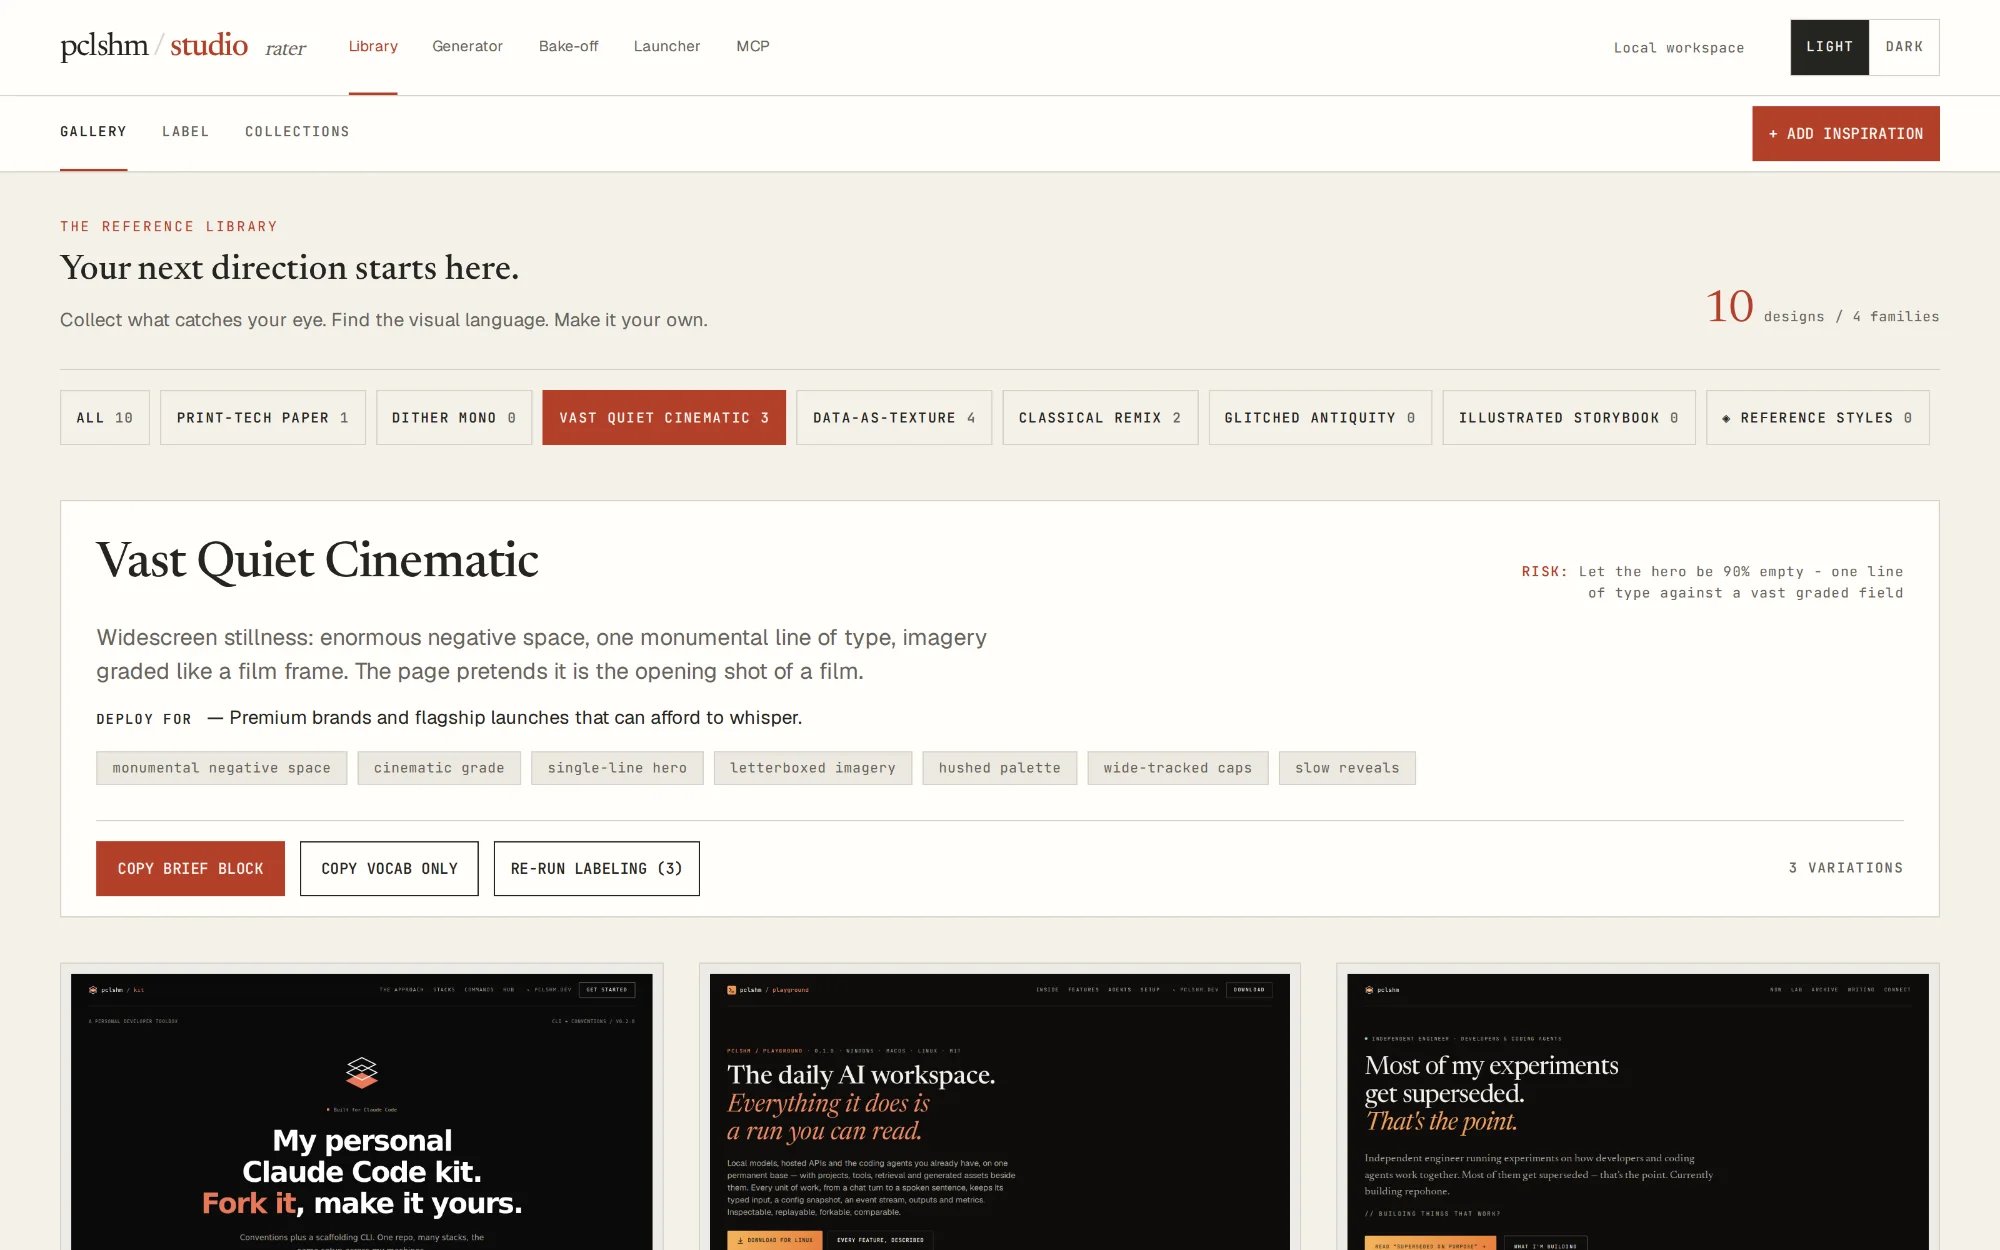Toggle VAST QUIET CINEMATIC filter
This screenshot has width=2000, height=1250.
click(664, 417)
